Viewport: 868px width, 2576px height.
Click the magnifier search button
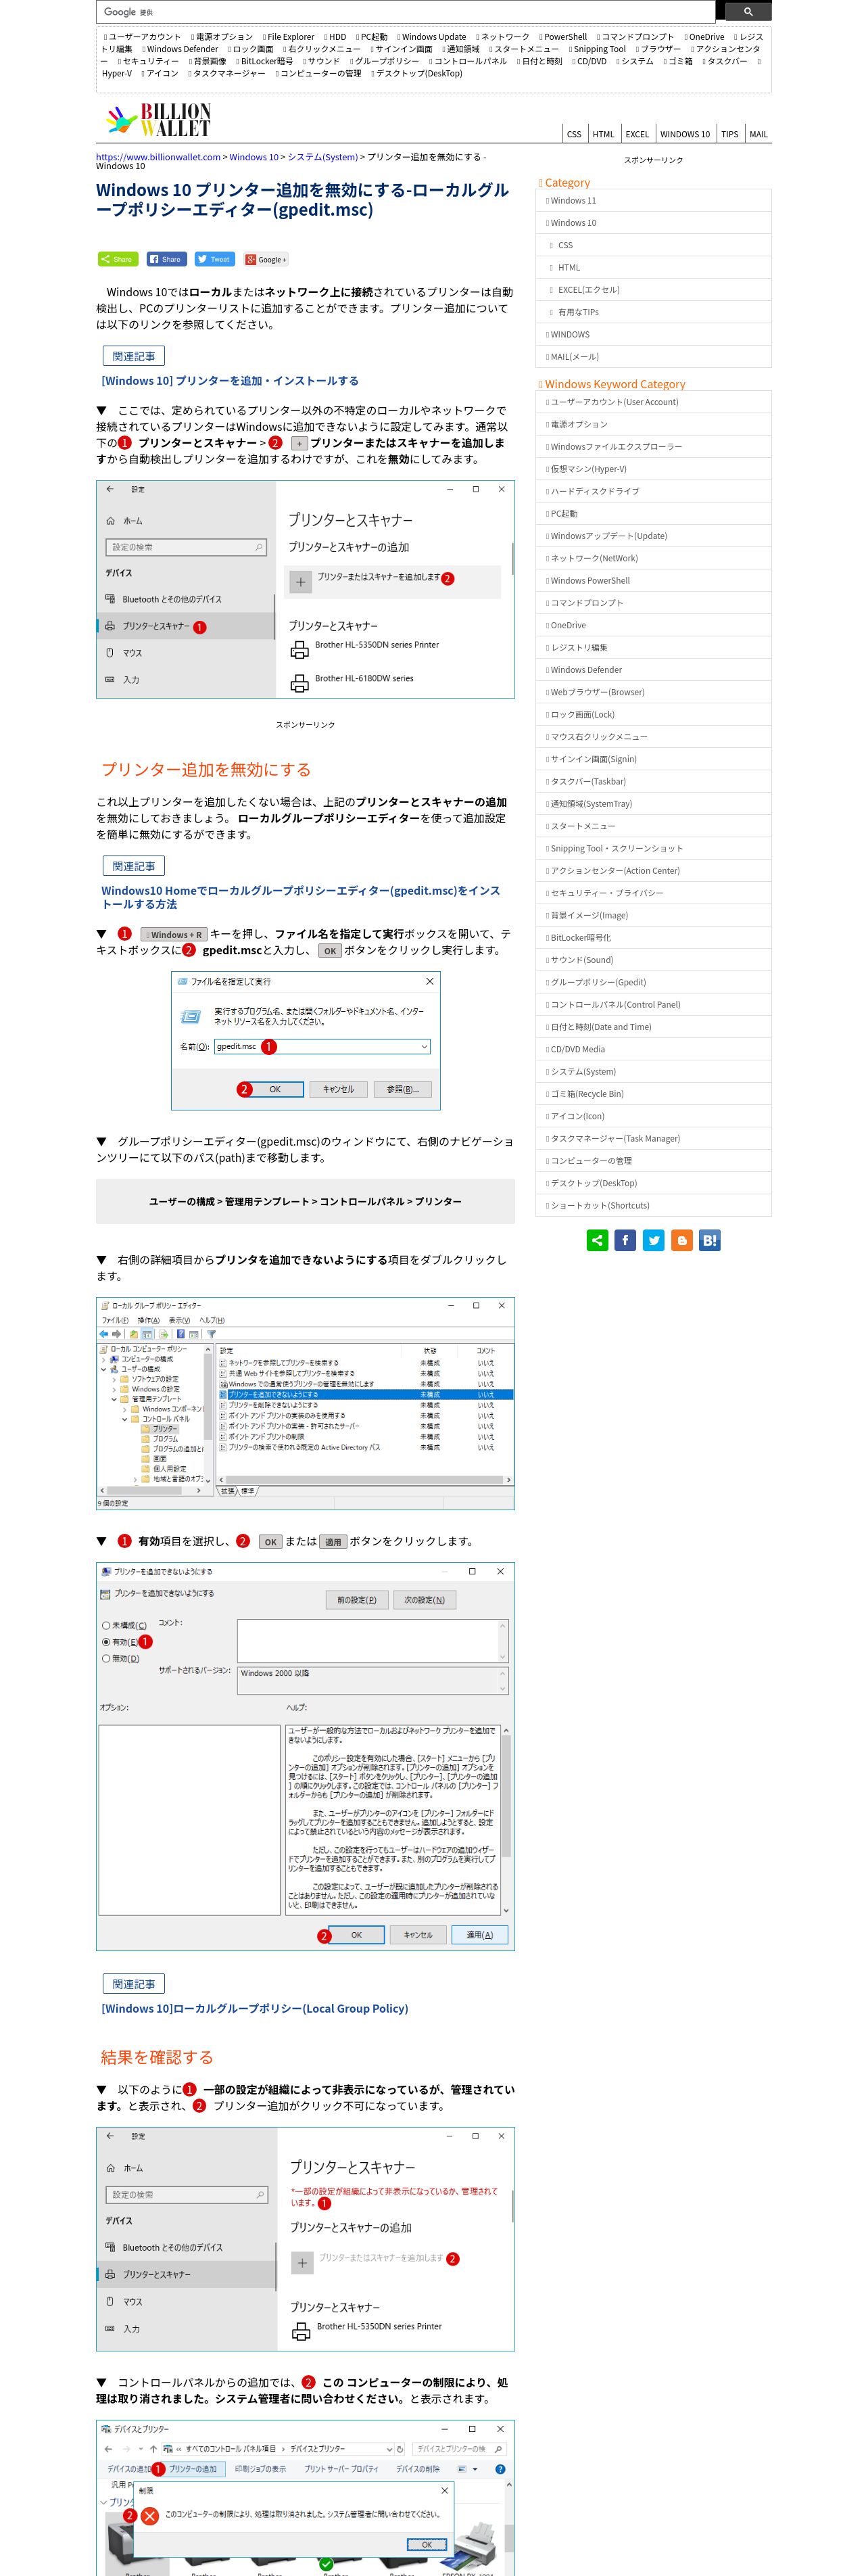click(747, 12)
